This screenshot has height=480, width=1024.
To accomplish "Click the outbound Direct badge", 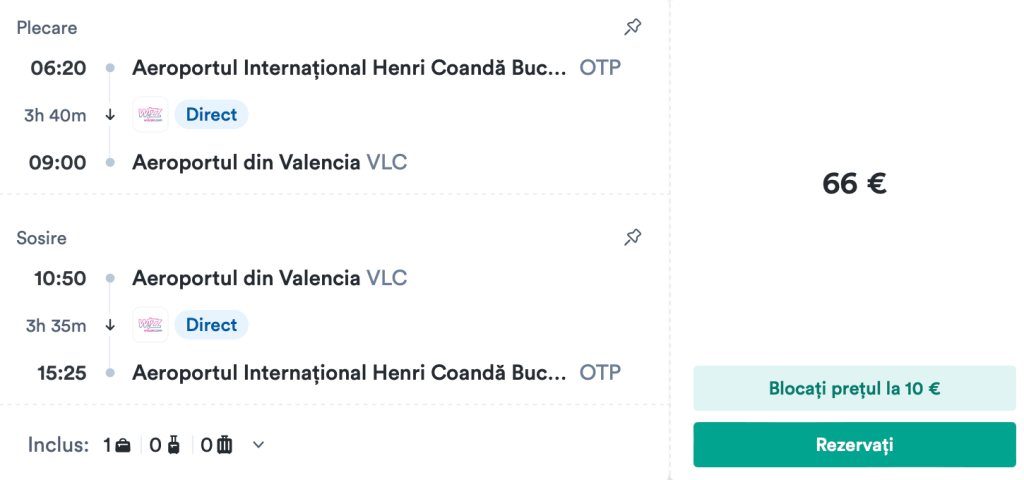I will click(x=211, y=115).
